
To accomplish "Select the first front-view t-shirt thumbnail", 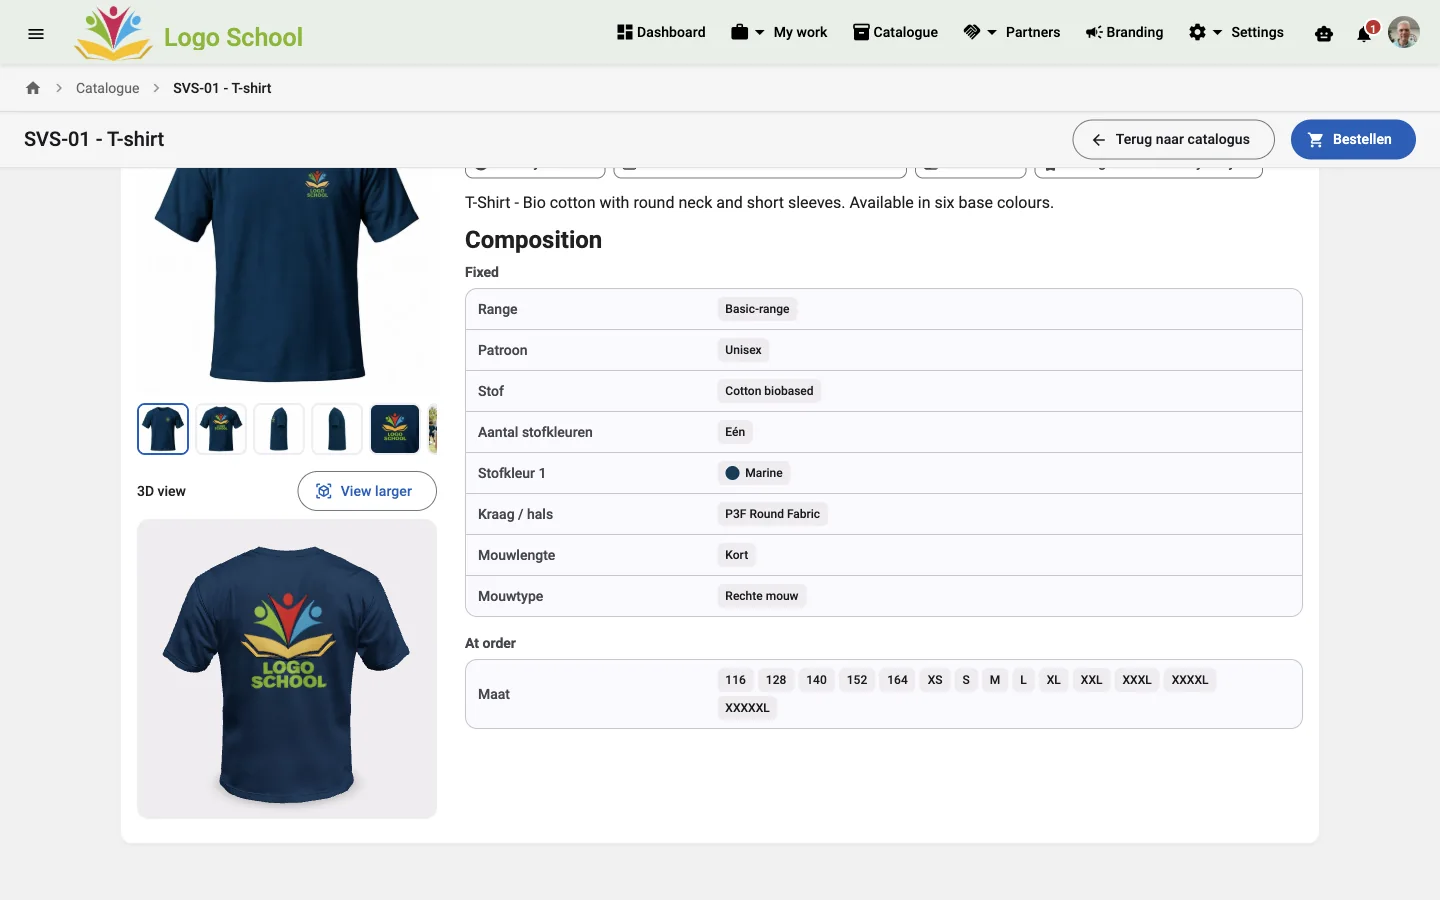I will pos(163,429).
